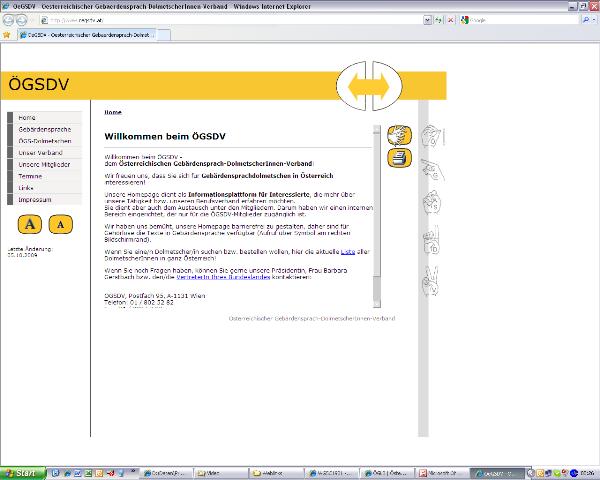Click the yellow print page icon

tap(397, 157)
